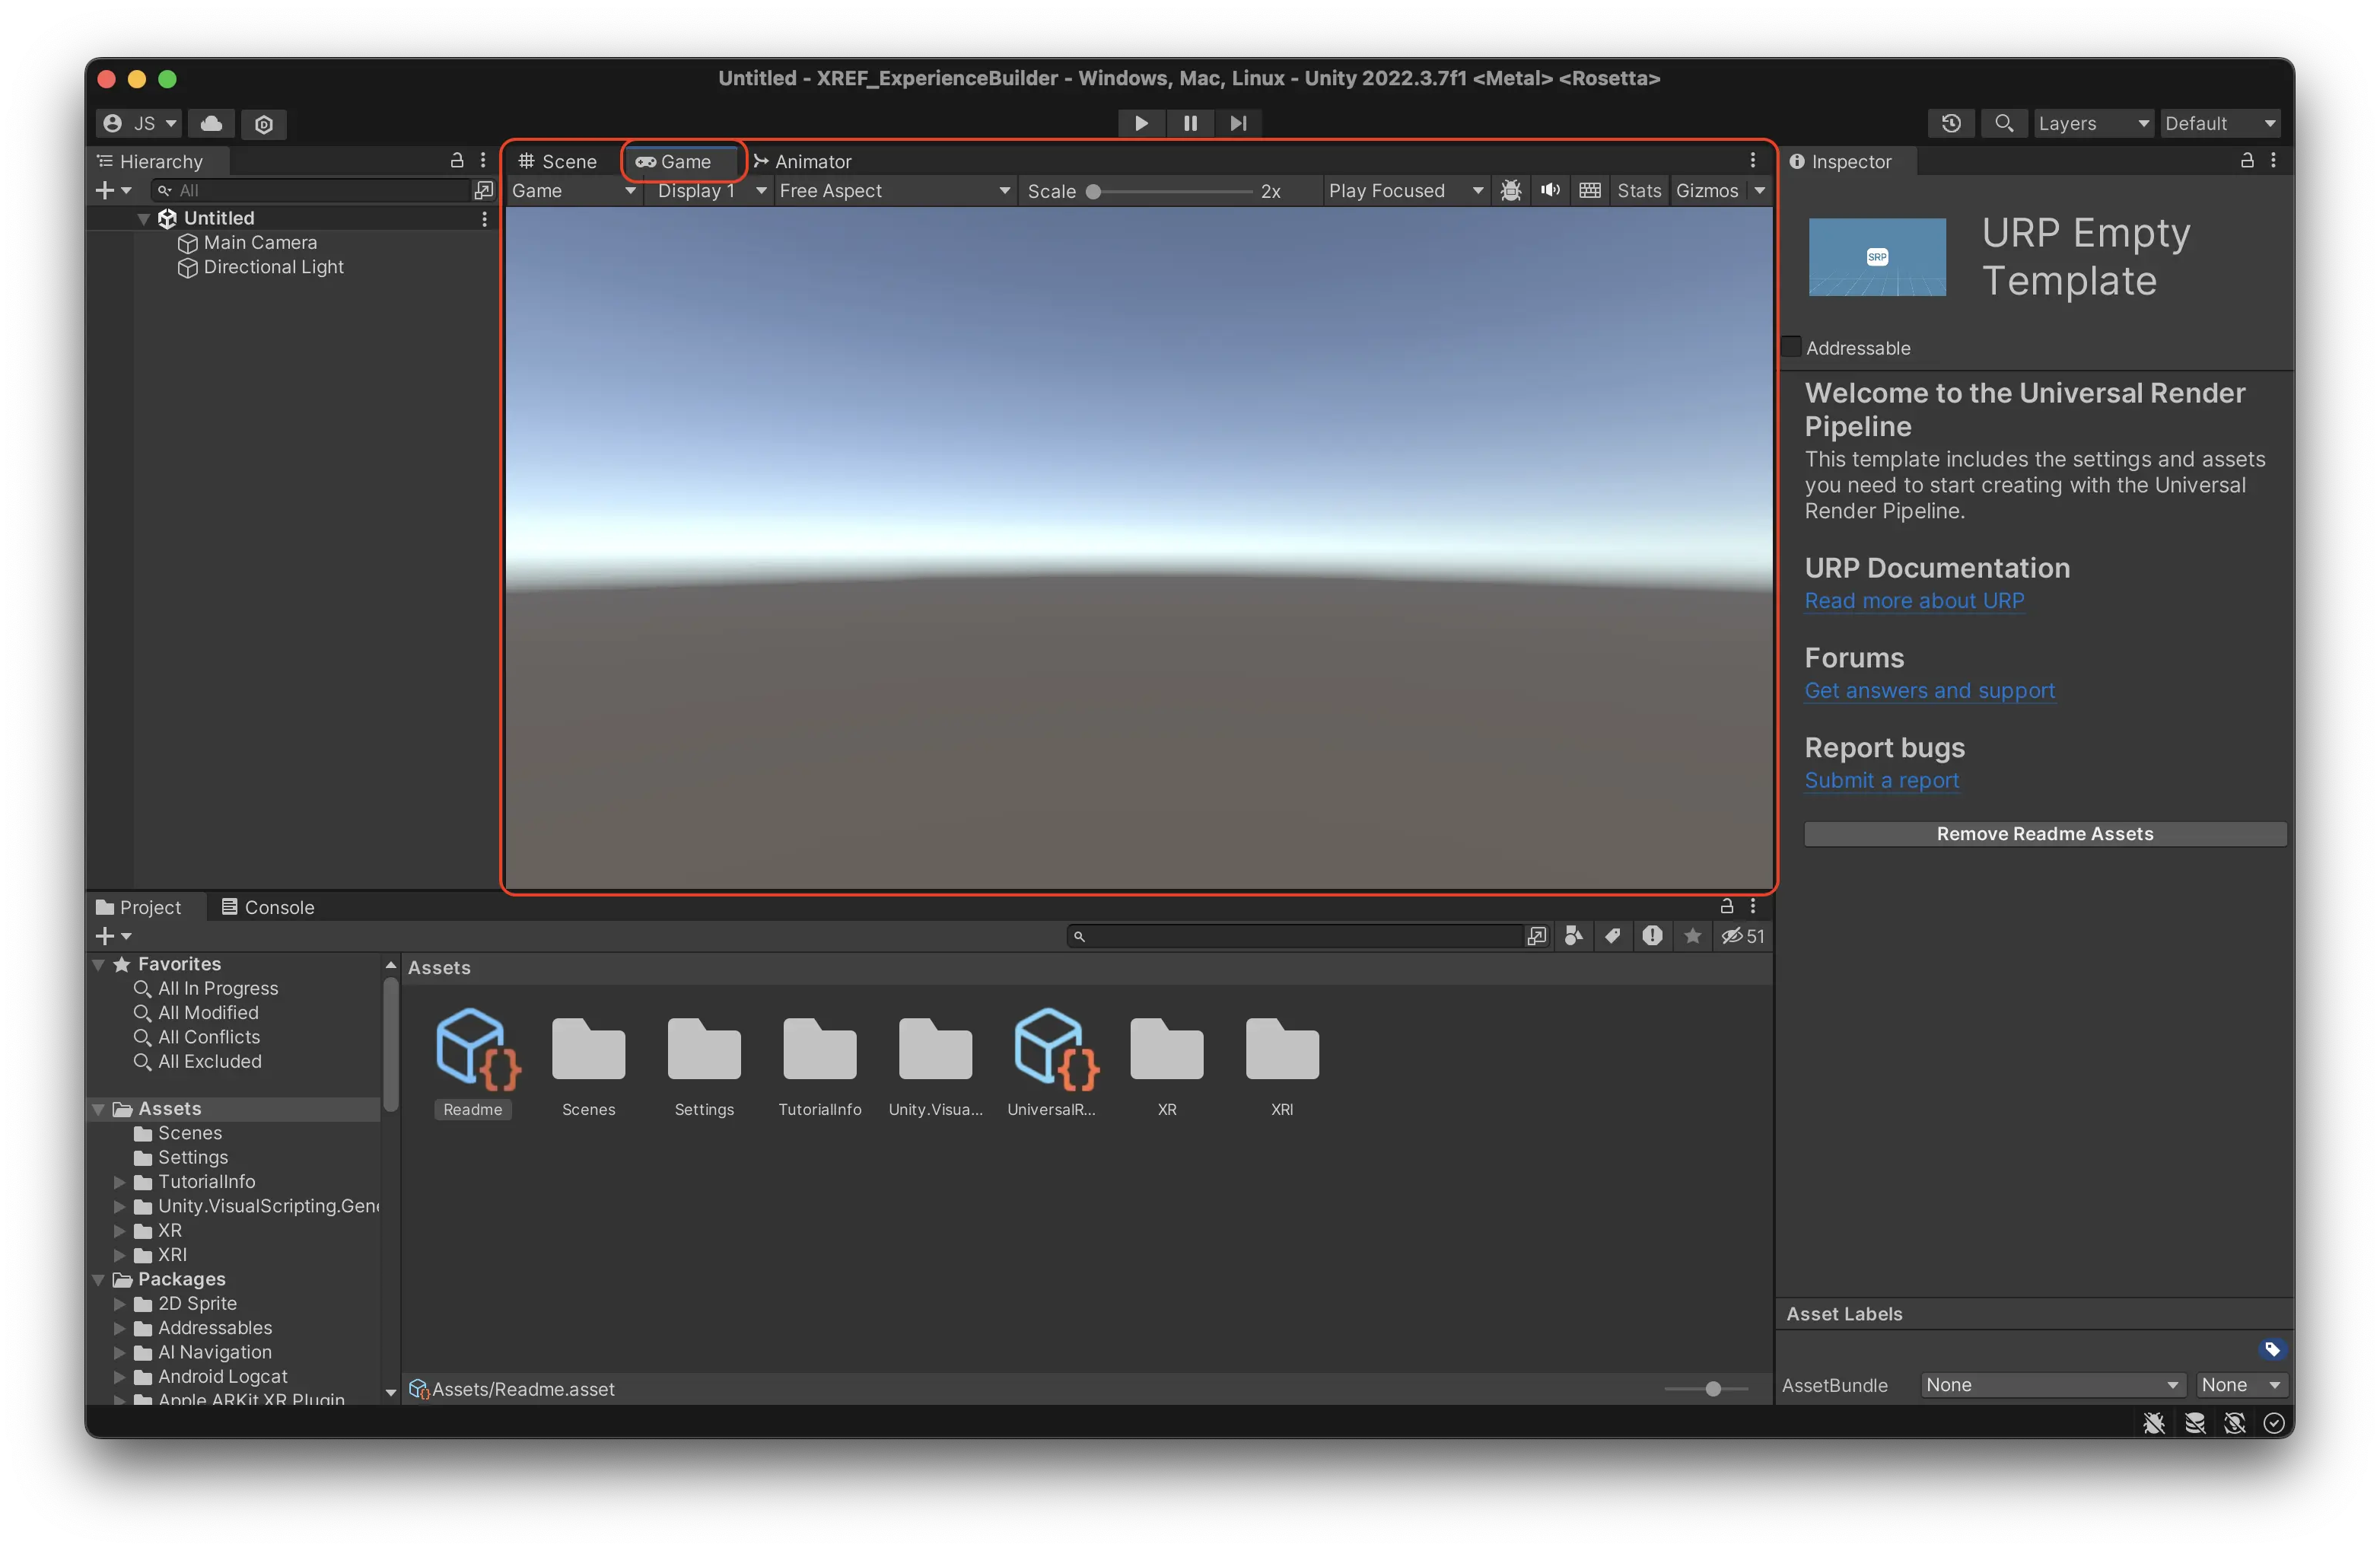Switch to the Scene tab

point(558,161)
